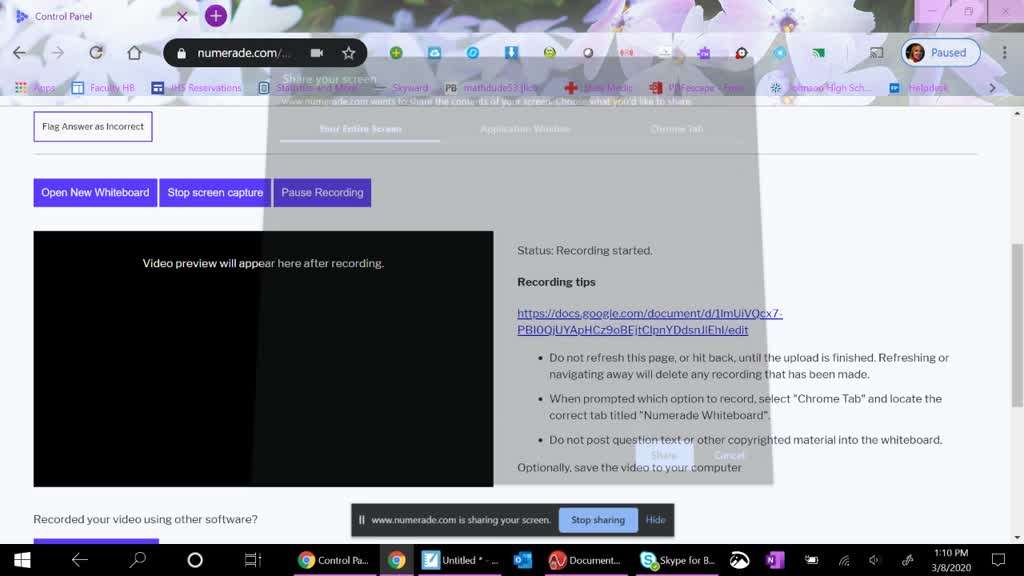Viewport: 1024px width, 576px height.
Task: Open Windows Start menu
Action: tap(21, 560)
